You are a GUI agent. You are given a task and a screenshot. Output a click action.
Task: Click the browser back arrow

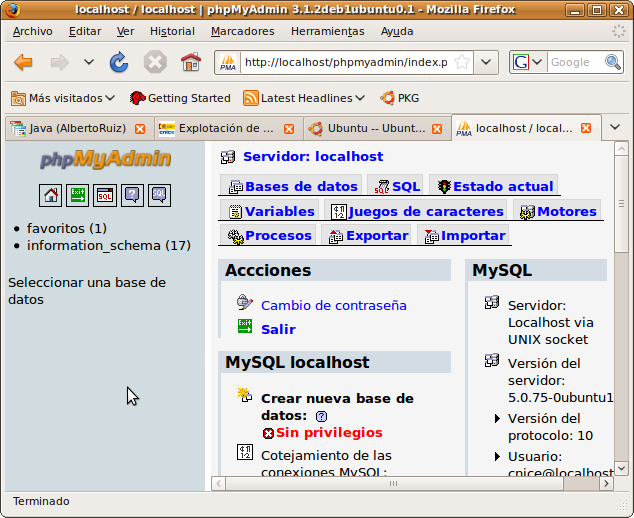[24, 62]
